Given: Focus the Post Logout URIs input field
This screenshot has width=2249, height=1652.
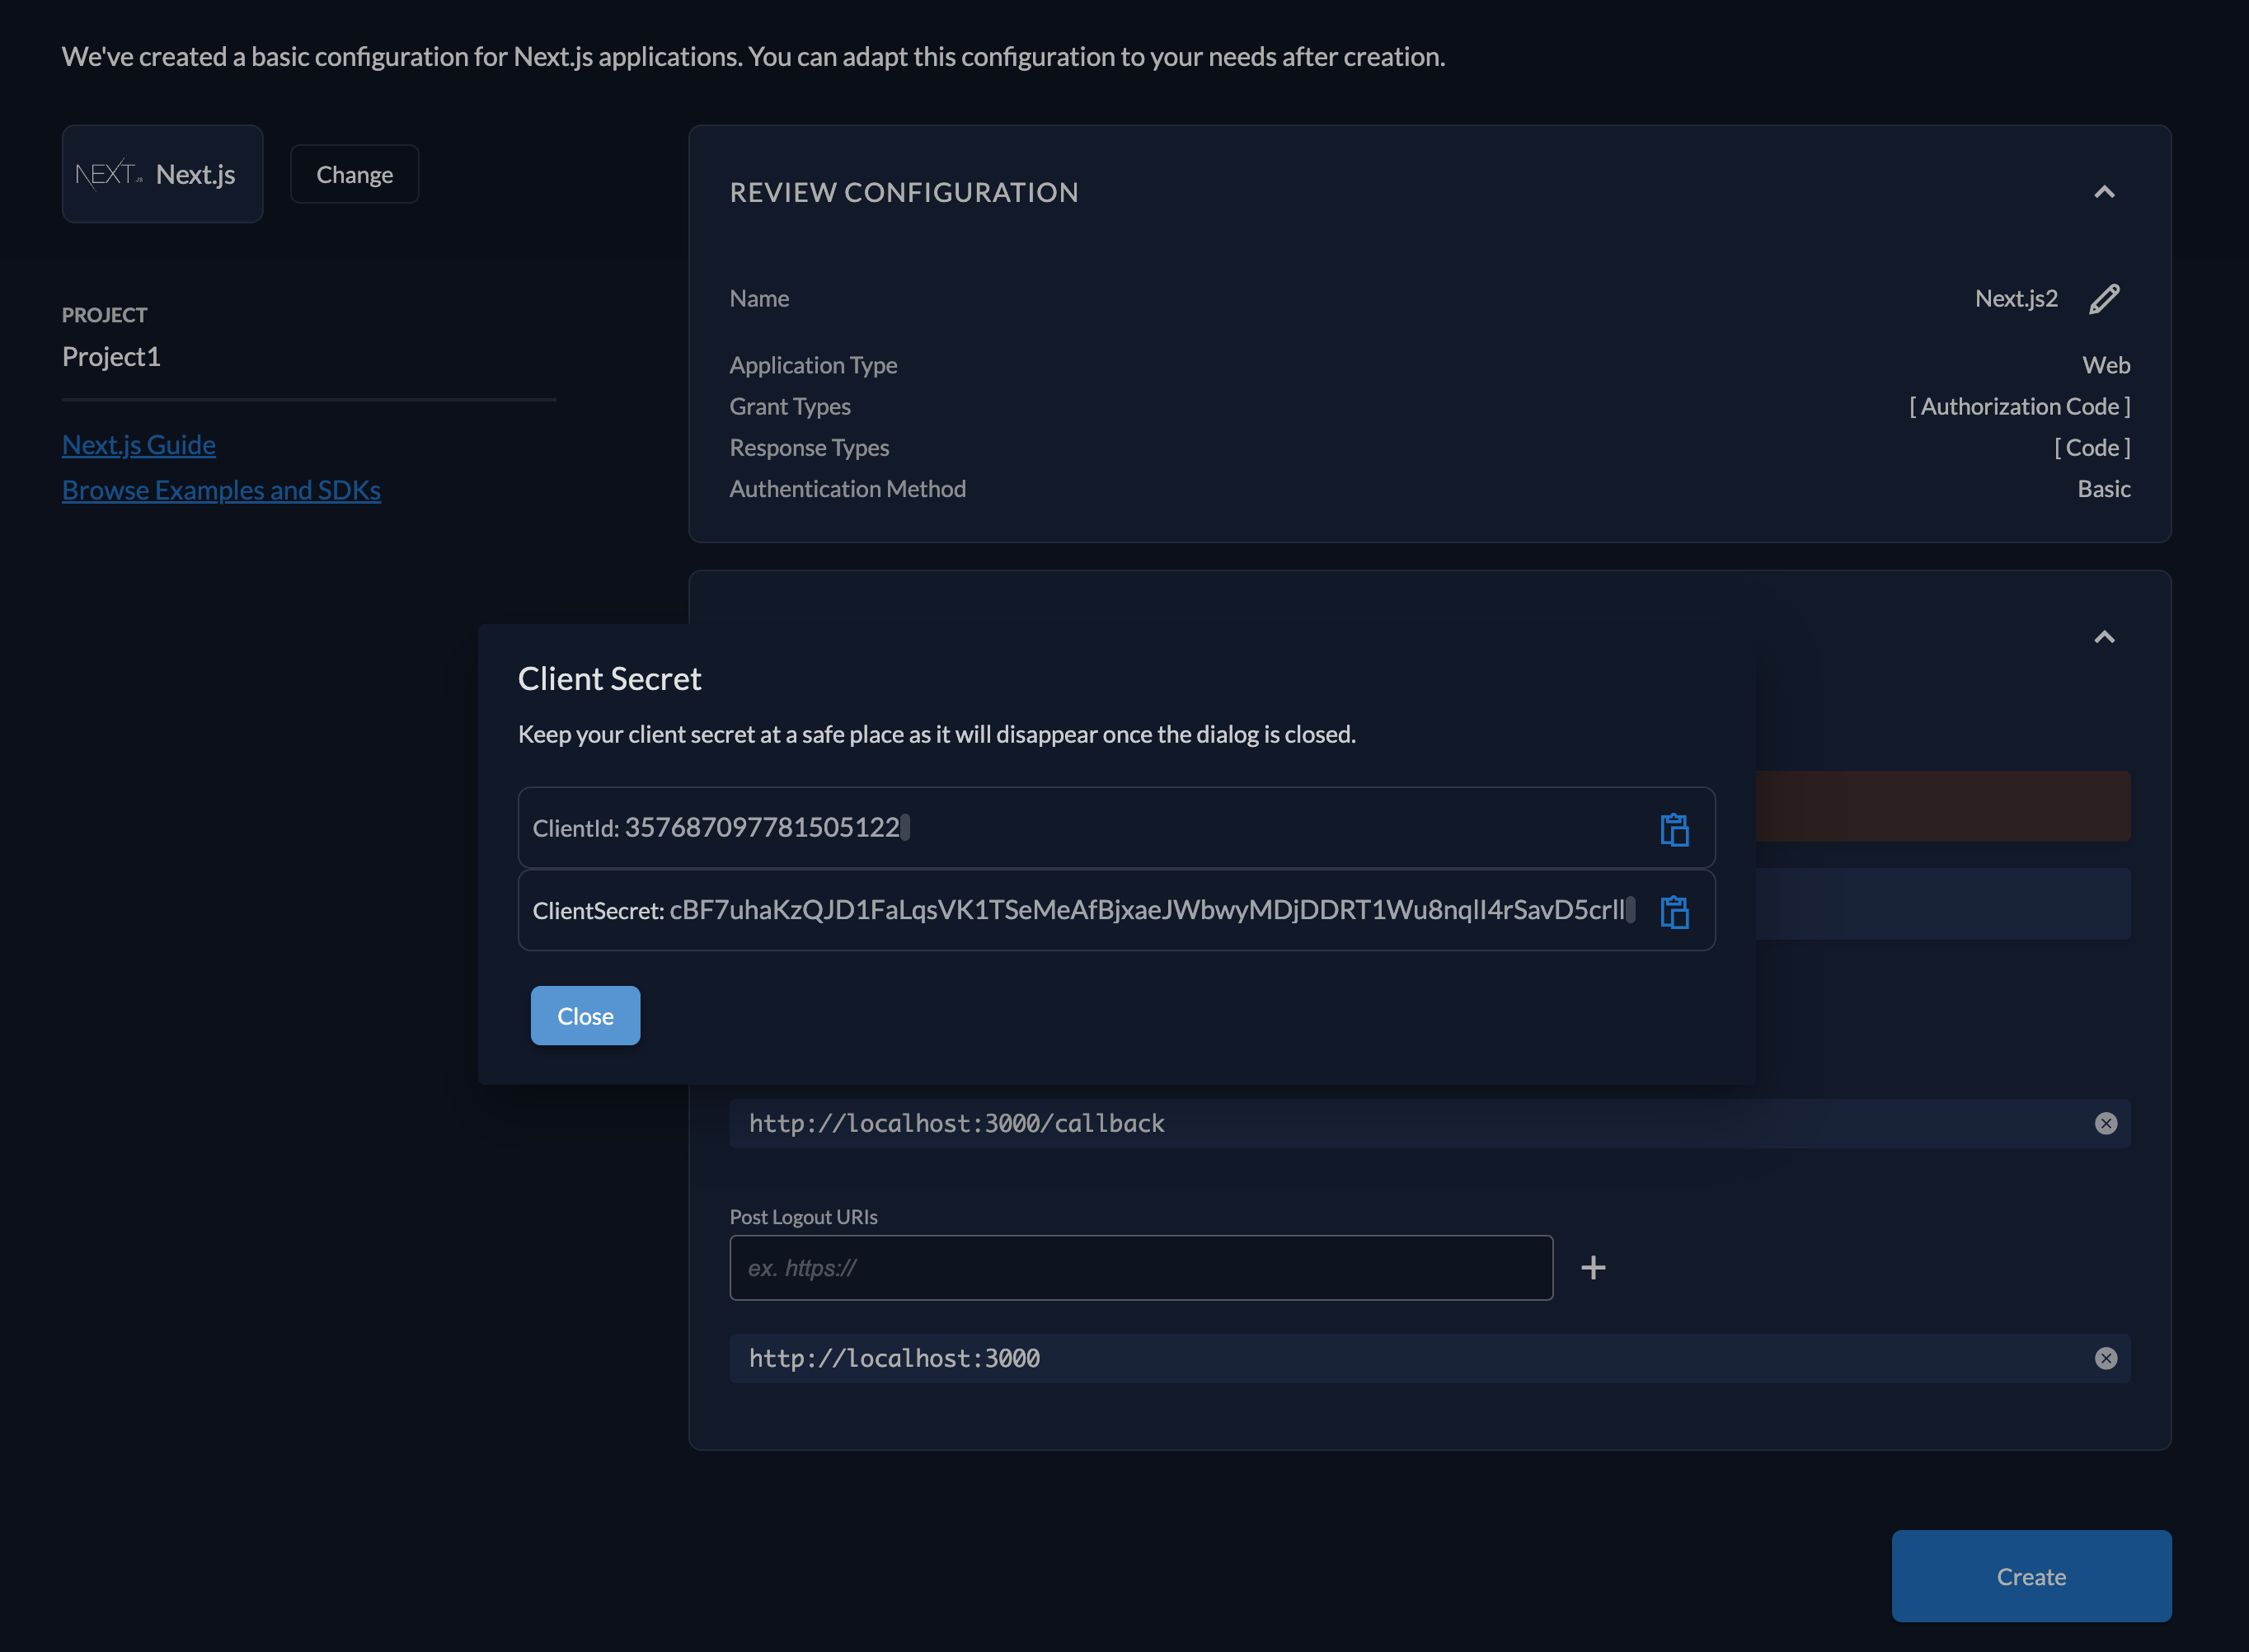Looking at the screenshot, I should click(x=1140, y=1268).
